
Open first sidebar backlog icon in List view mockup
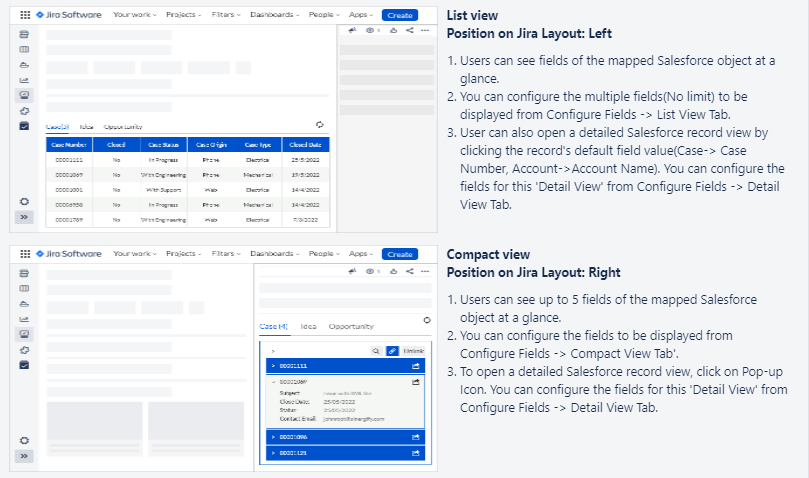24,35
